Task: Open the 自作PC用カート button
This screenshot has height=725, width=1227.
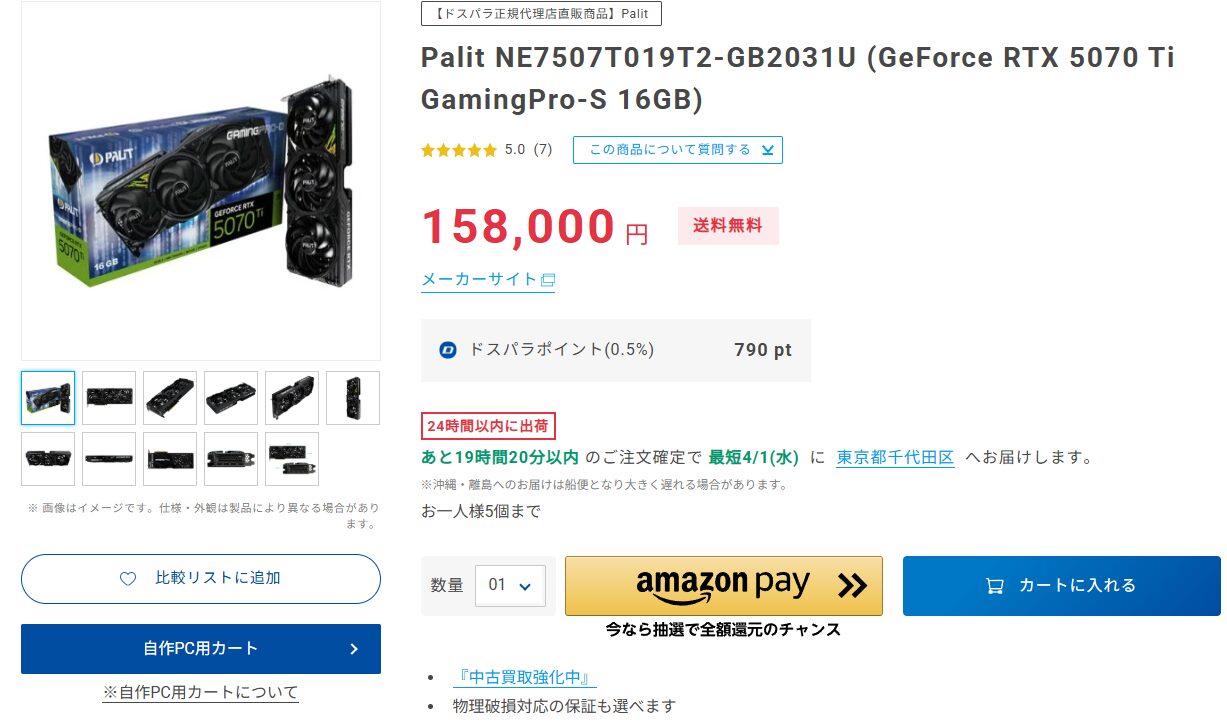Action: pyautogui.click(x=200, y=649)
